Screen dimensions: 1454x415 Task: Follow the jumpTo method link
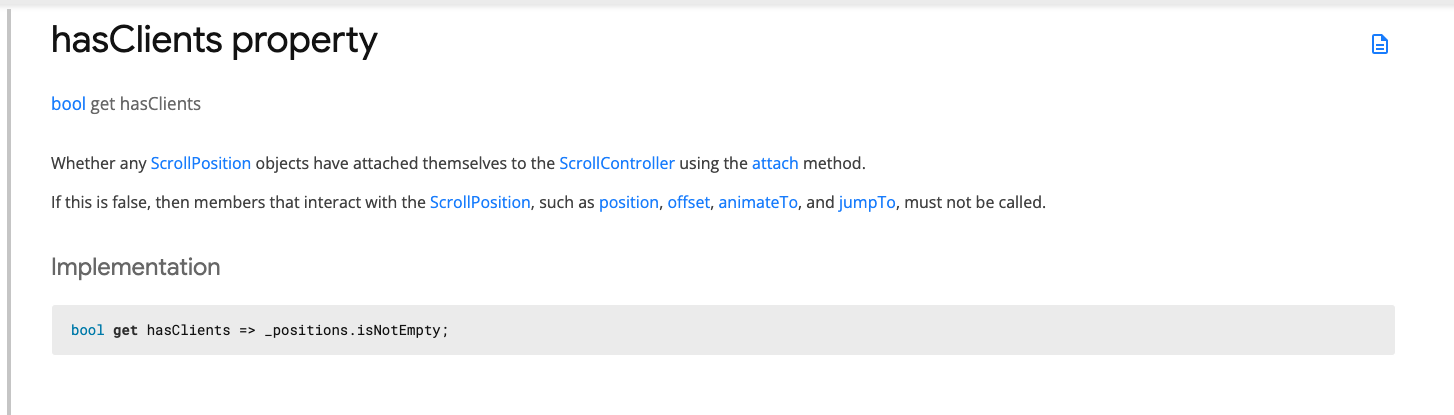867,203
